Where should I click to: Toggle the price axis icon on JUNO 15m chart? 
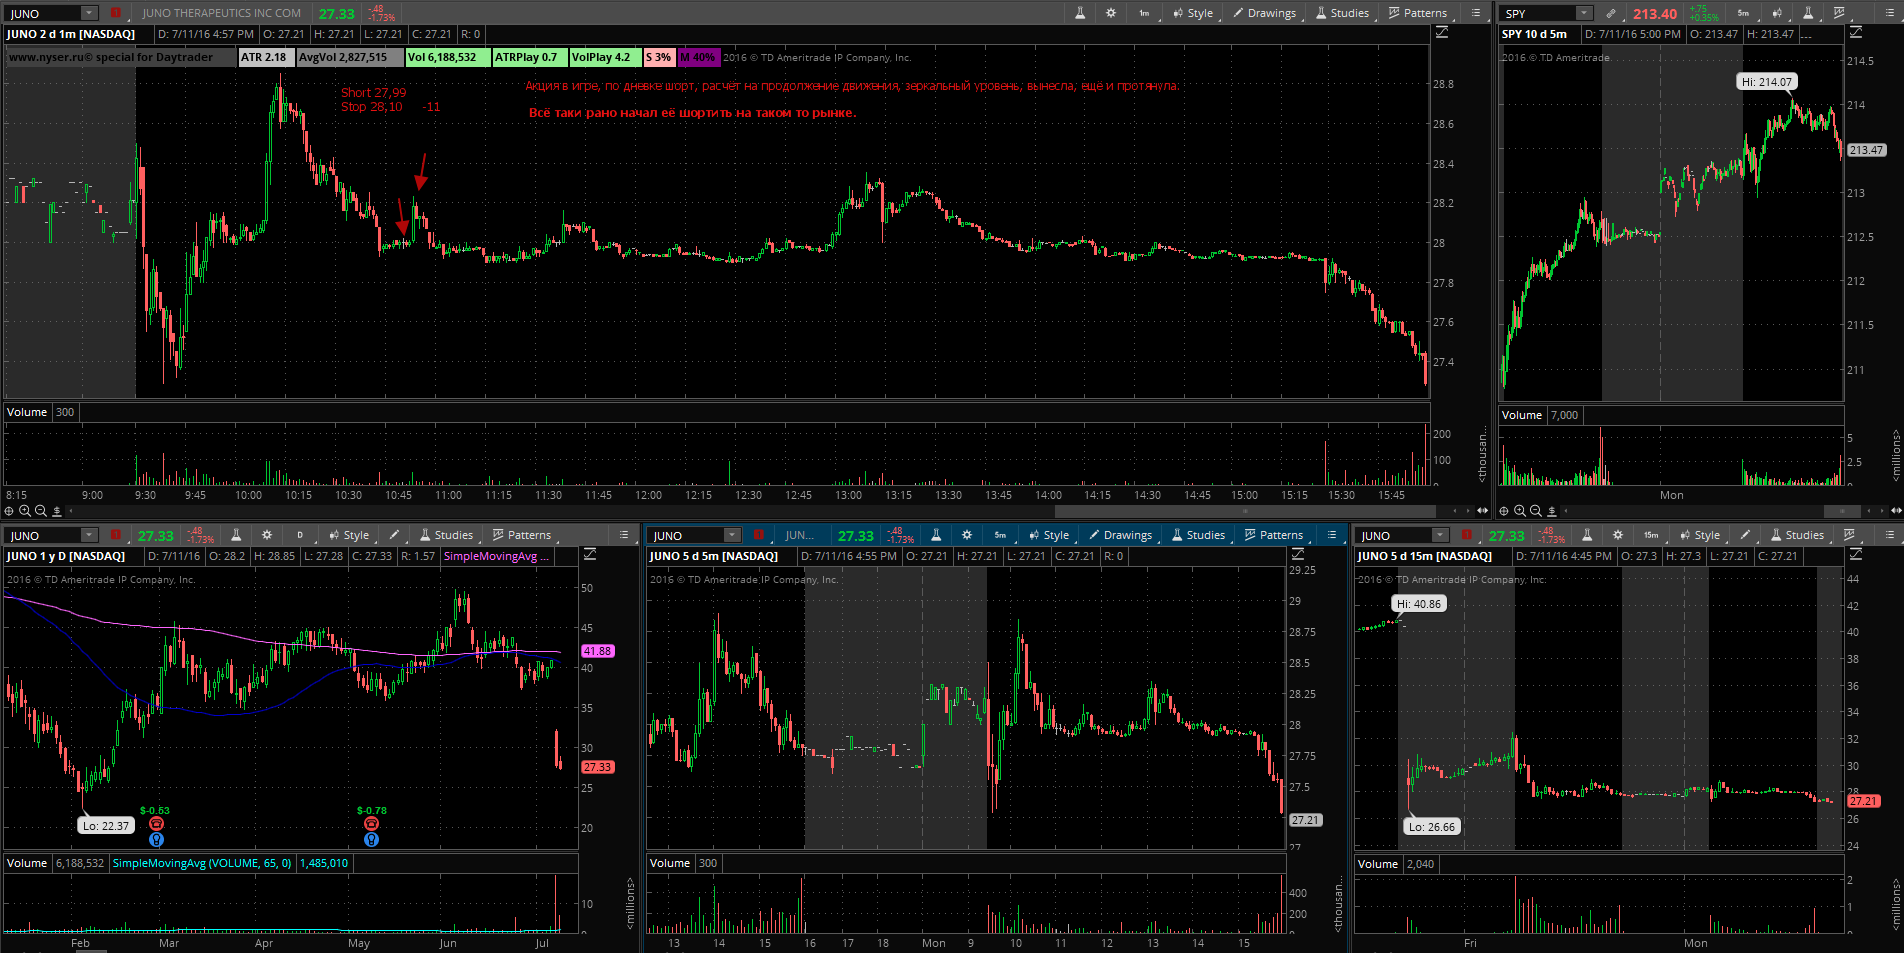coord(1856,555)
